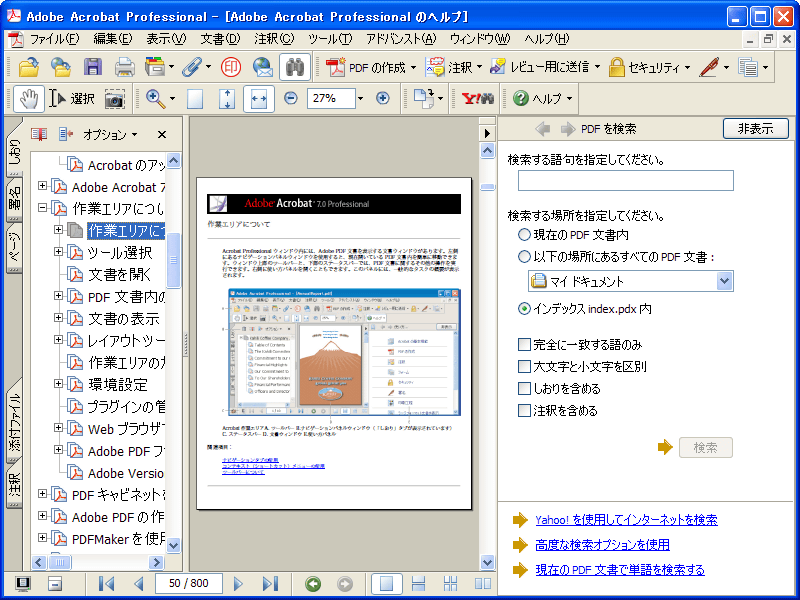800x600 pixels.
Task: Select the Snapshot camera tool
Action: pyautogui.click(x=115, y=98)
